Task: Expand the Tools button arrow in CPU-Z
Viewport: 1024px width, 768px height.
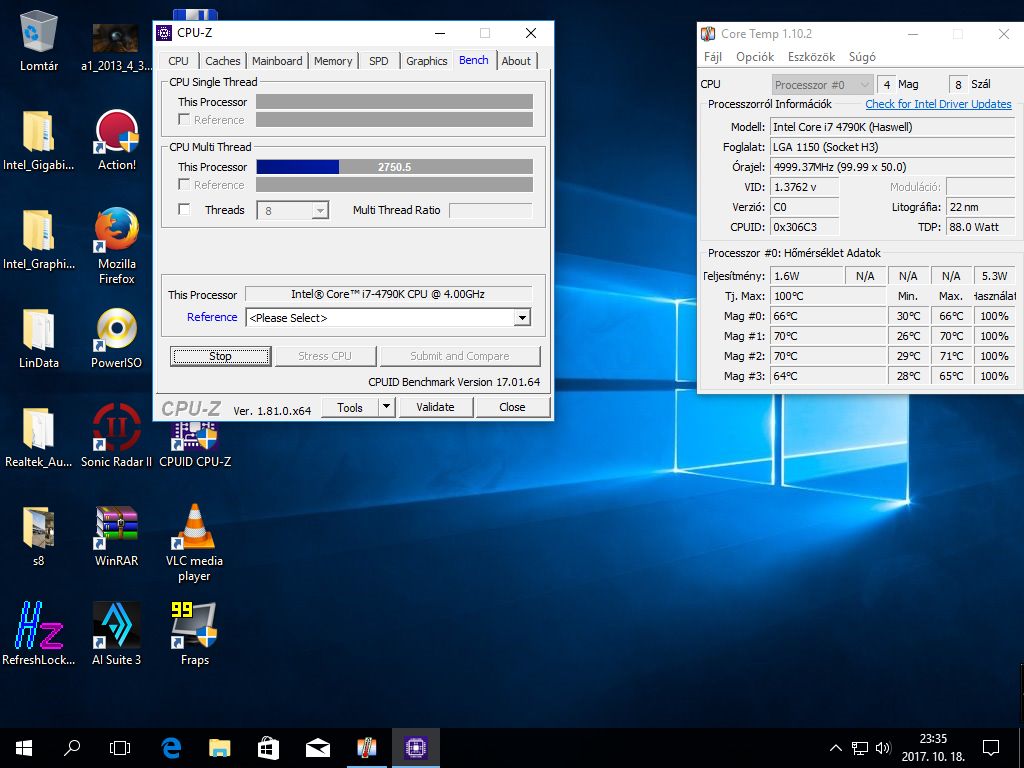Action: (387, 407)
